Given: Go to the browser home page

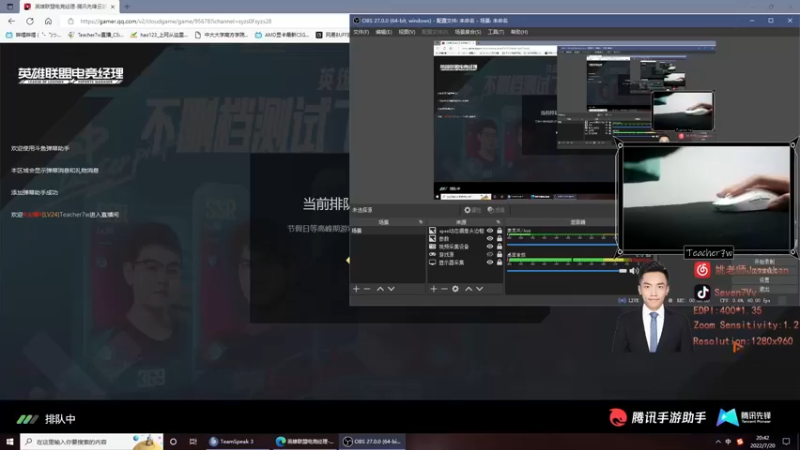Looking at the screenshot, I should point(48,21).
